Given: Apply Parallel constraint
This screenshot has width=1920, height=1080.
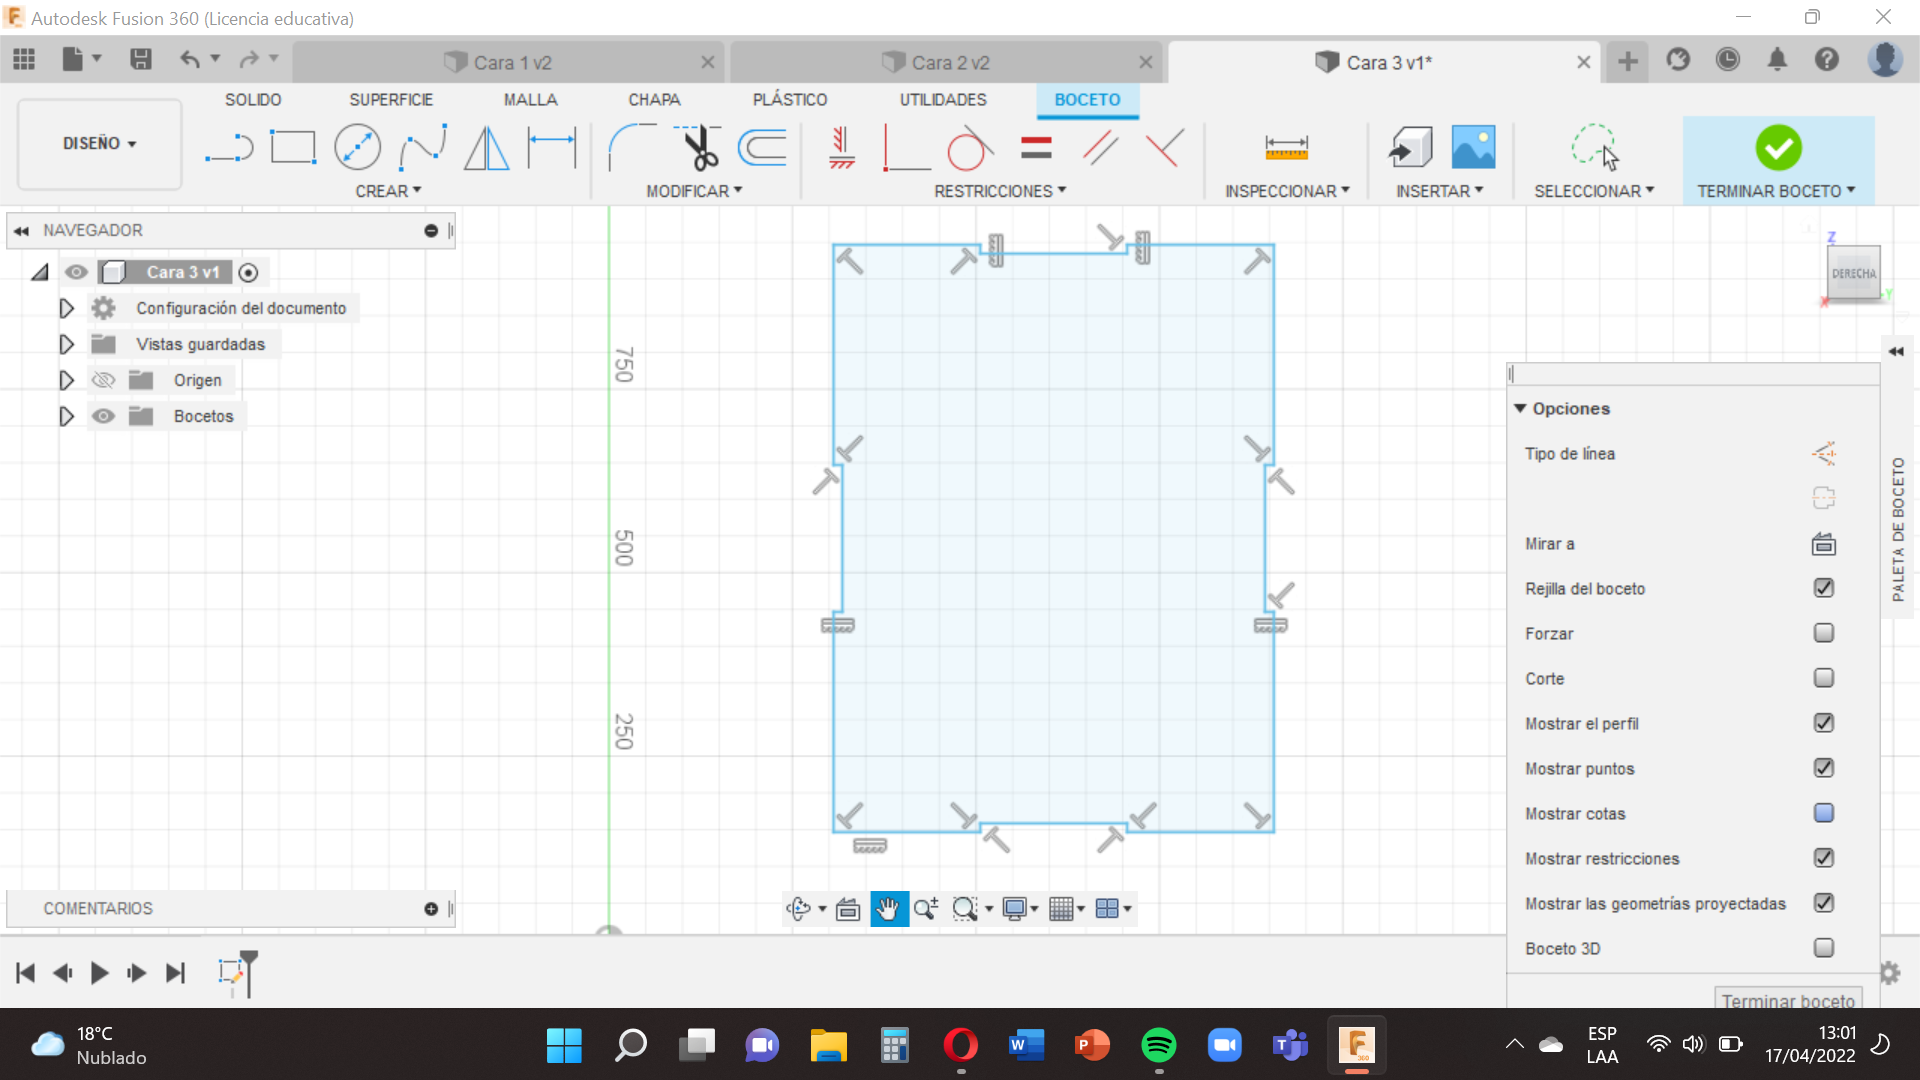Looking at the screenshot, I should [x=1100, y=148].
